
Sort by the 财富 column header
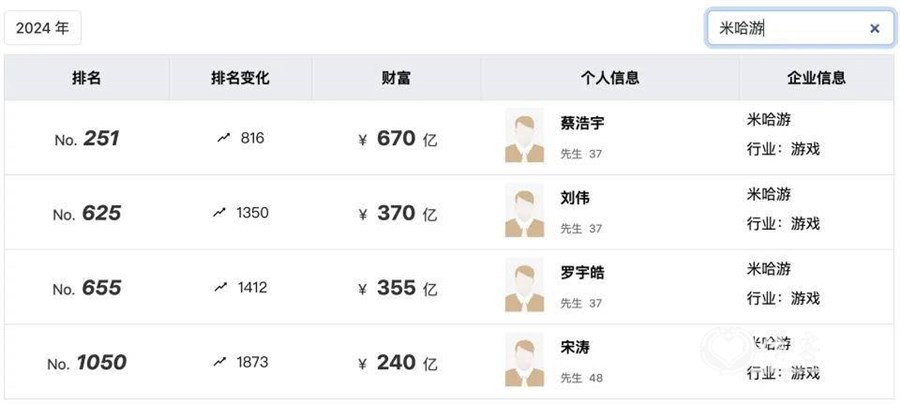[x=396, y=78]
